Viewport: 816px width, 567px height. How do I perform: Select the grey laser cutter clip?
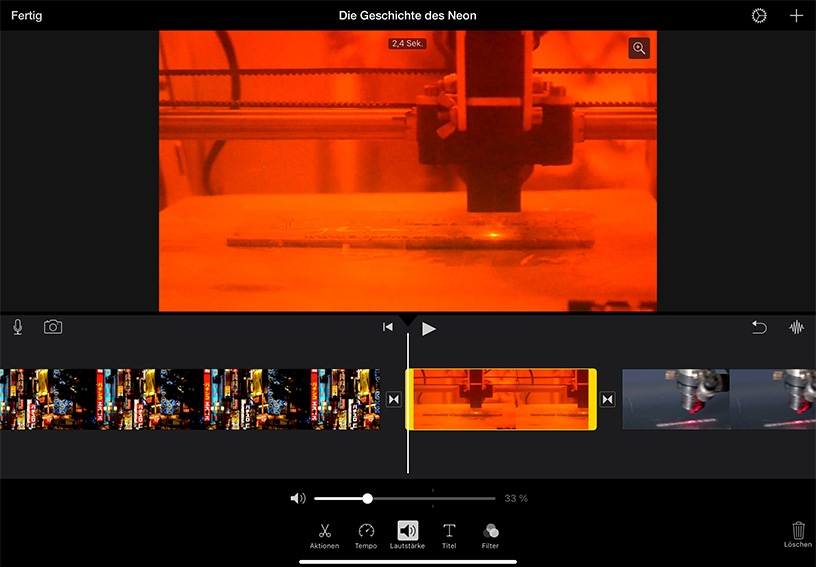click(719, 399)
